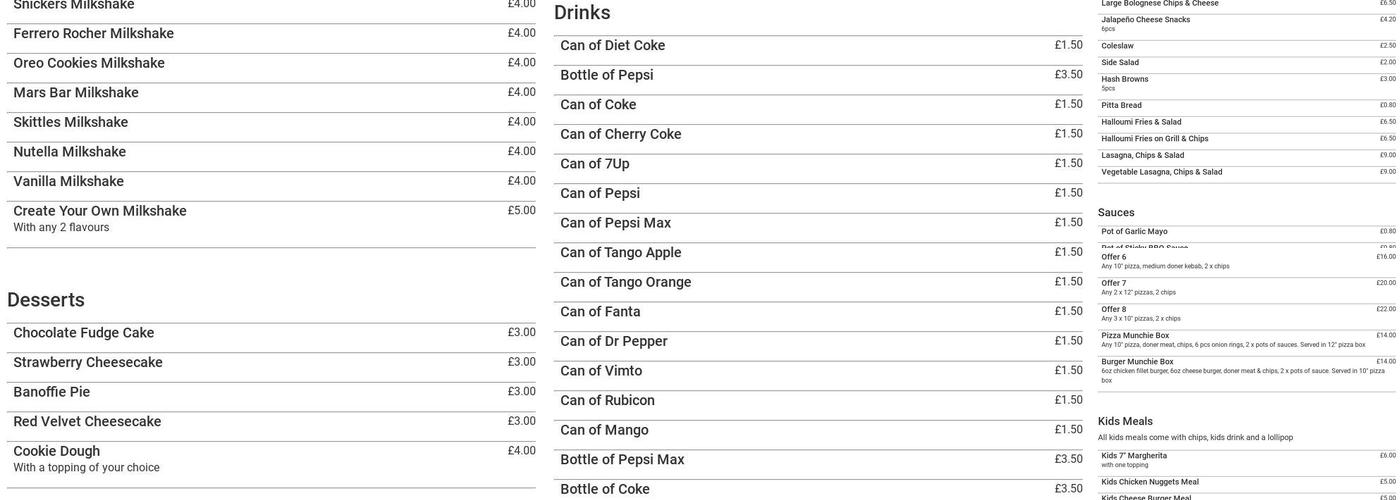Choose Banoffie Pie from Desserts
This screenshot has height=500, width=1400.
tap(52, 392)
